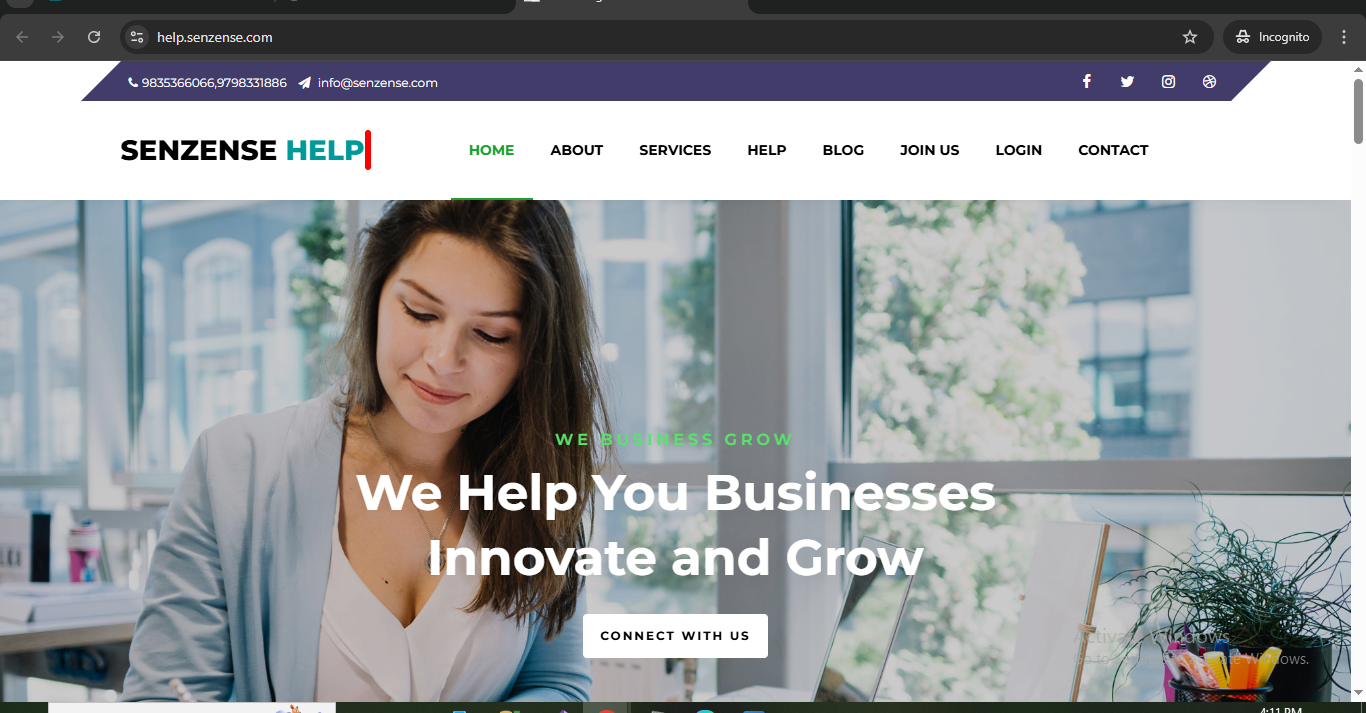
Task: Navigate to the LOGIN page
Action: click(x=1018, y=150)
